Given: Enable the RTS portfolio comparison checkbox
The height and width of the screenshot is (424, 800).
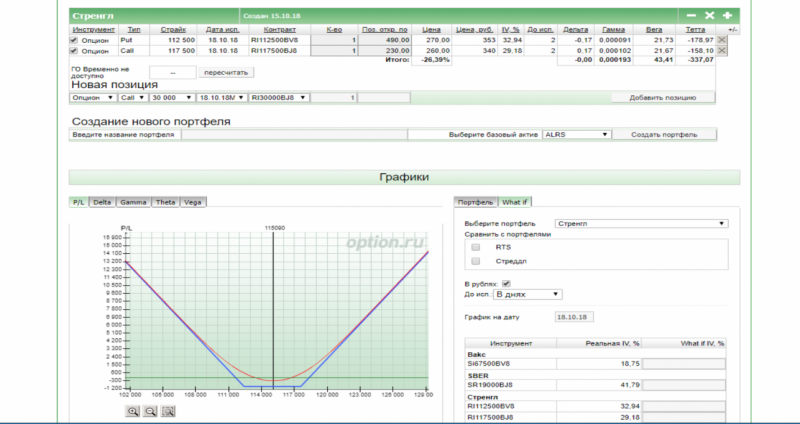Looking at the screenshot, I should point(476,246).
